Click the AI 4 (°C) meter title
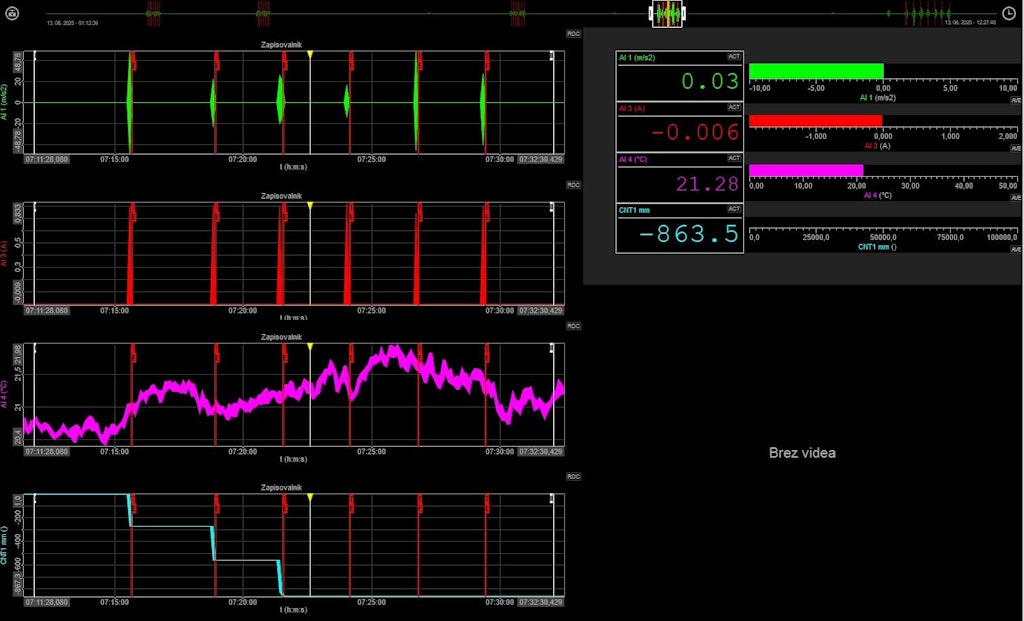This screenshot has width=1024, height=621. tap(633, 159)
